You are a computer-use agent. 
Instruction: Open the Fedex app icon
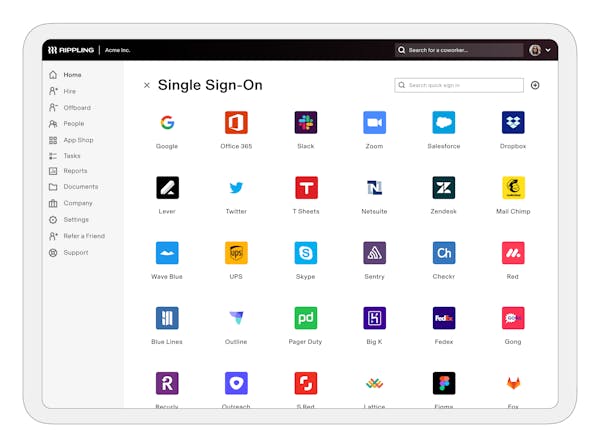pyautogui.click(x=444, y=318)
